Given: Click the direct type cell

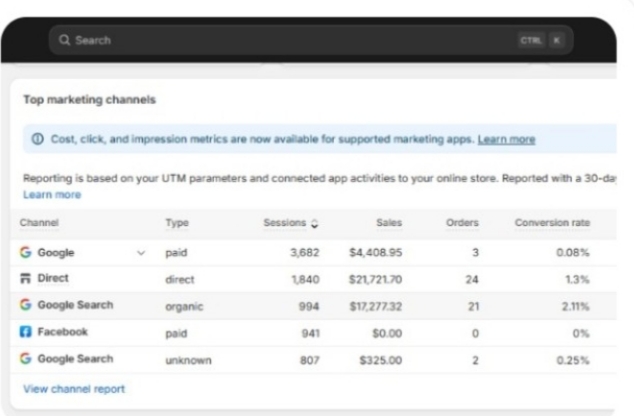Looking at the screenshot, I should 180,279.
